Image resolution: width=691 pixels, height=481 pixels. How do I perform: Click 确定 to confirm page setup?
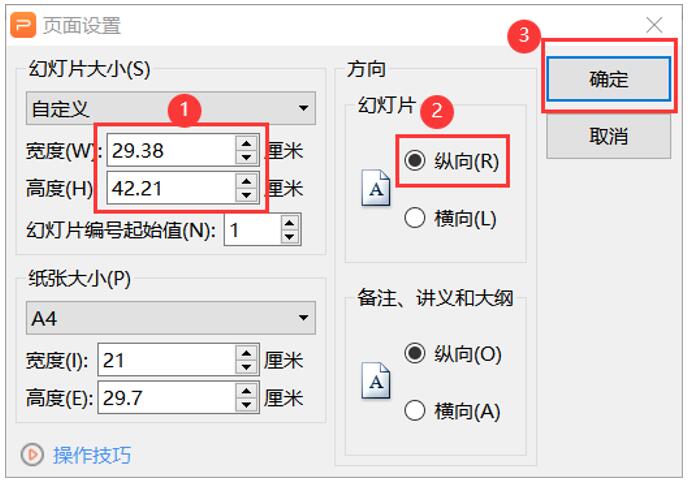[x=608, y=79]
